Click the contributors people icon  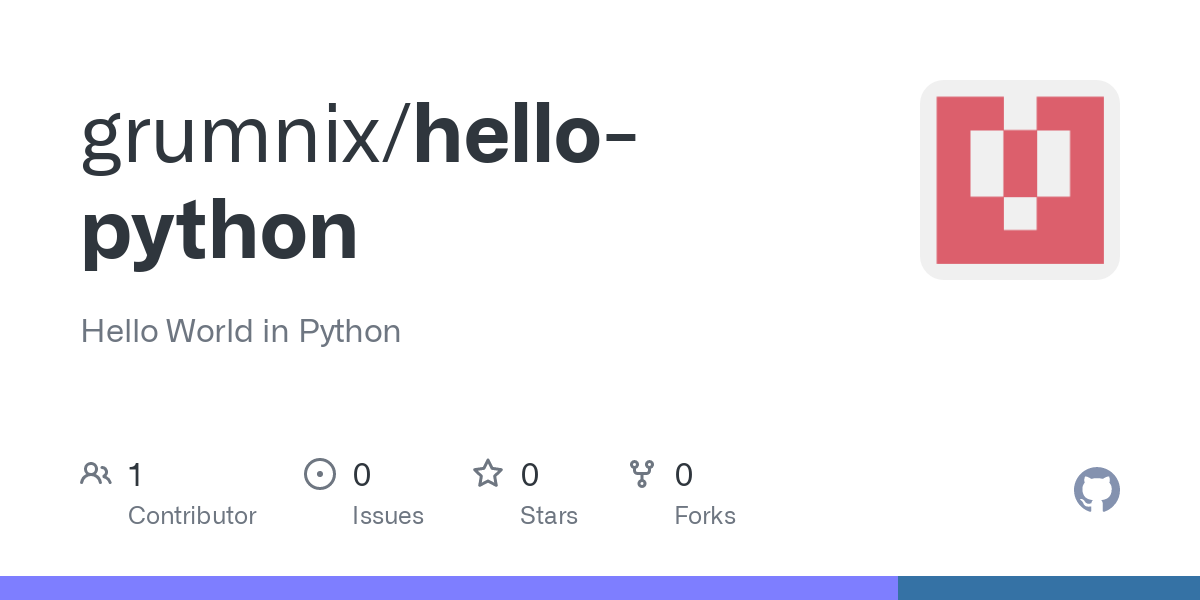[x=96, y=474]
